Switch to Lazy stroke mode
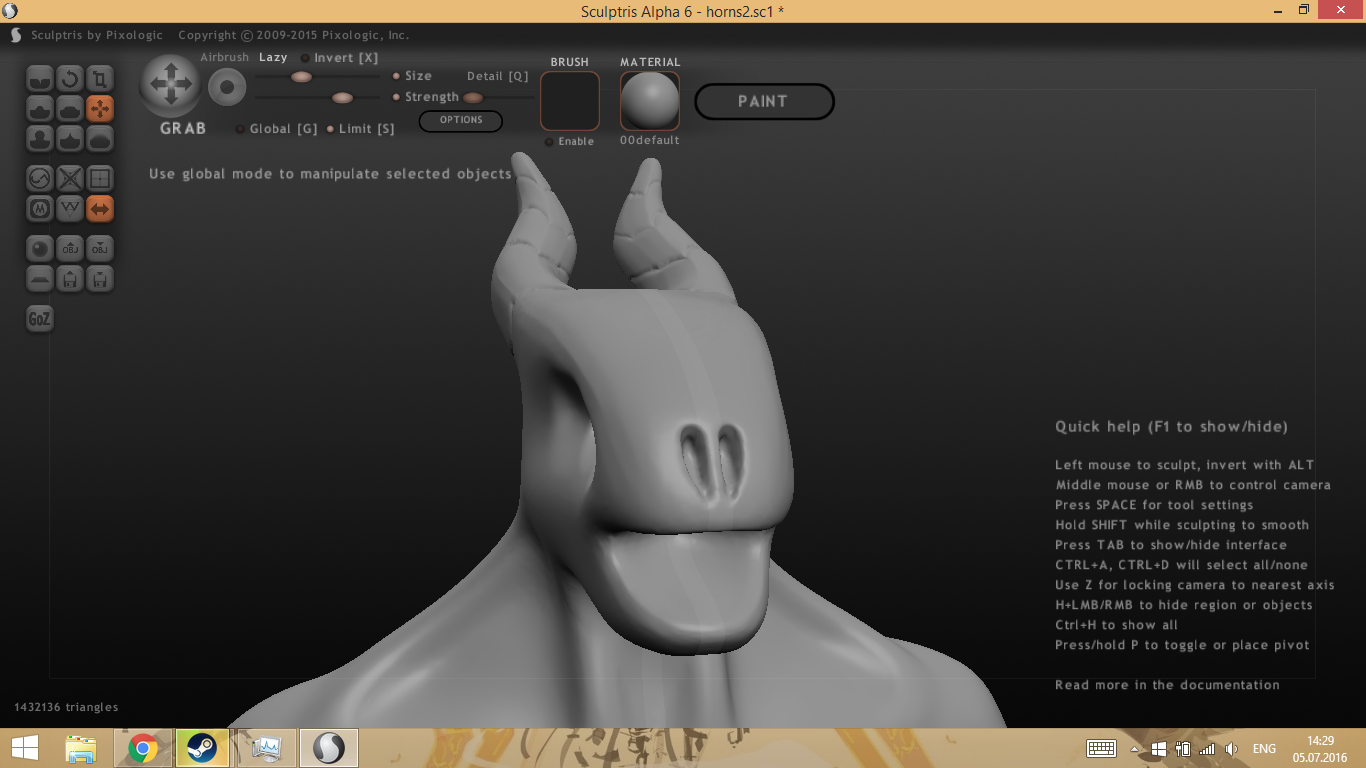 coord(273,58)
